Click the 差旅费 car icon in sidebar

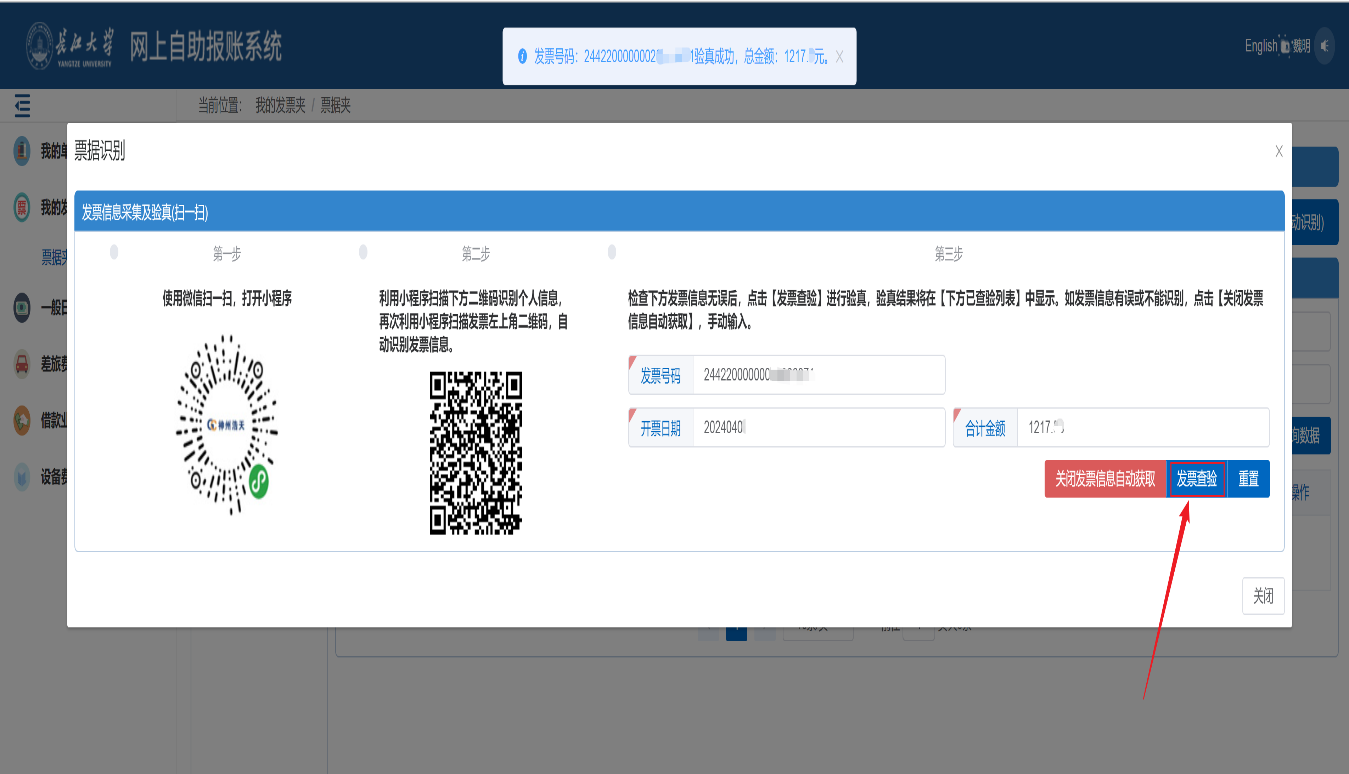click(x=22, y=364)
